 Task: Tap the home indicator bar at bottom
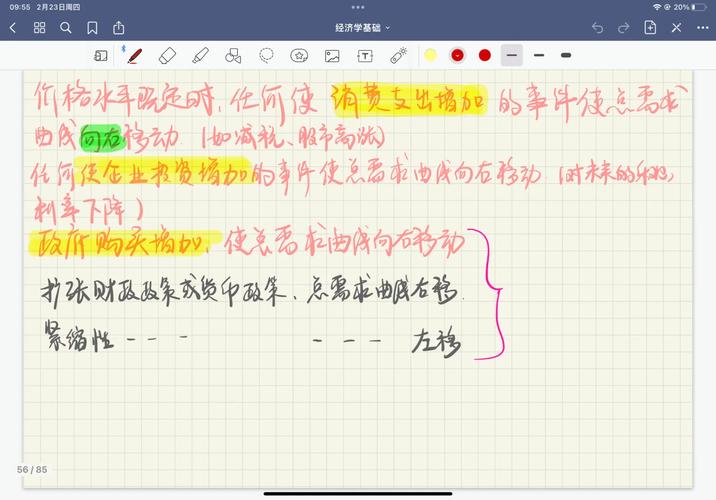click(358, 494)
